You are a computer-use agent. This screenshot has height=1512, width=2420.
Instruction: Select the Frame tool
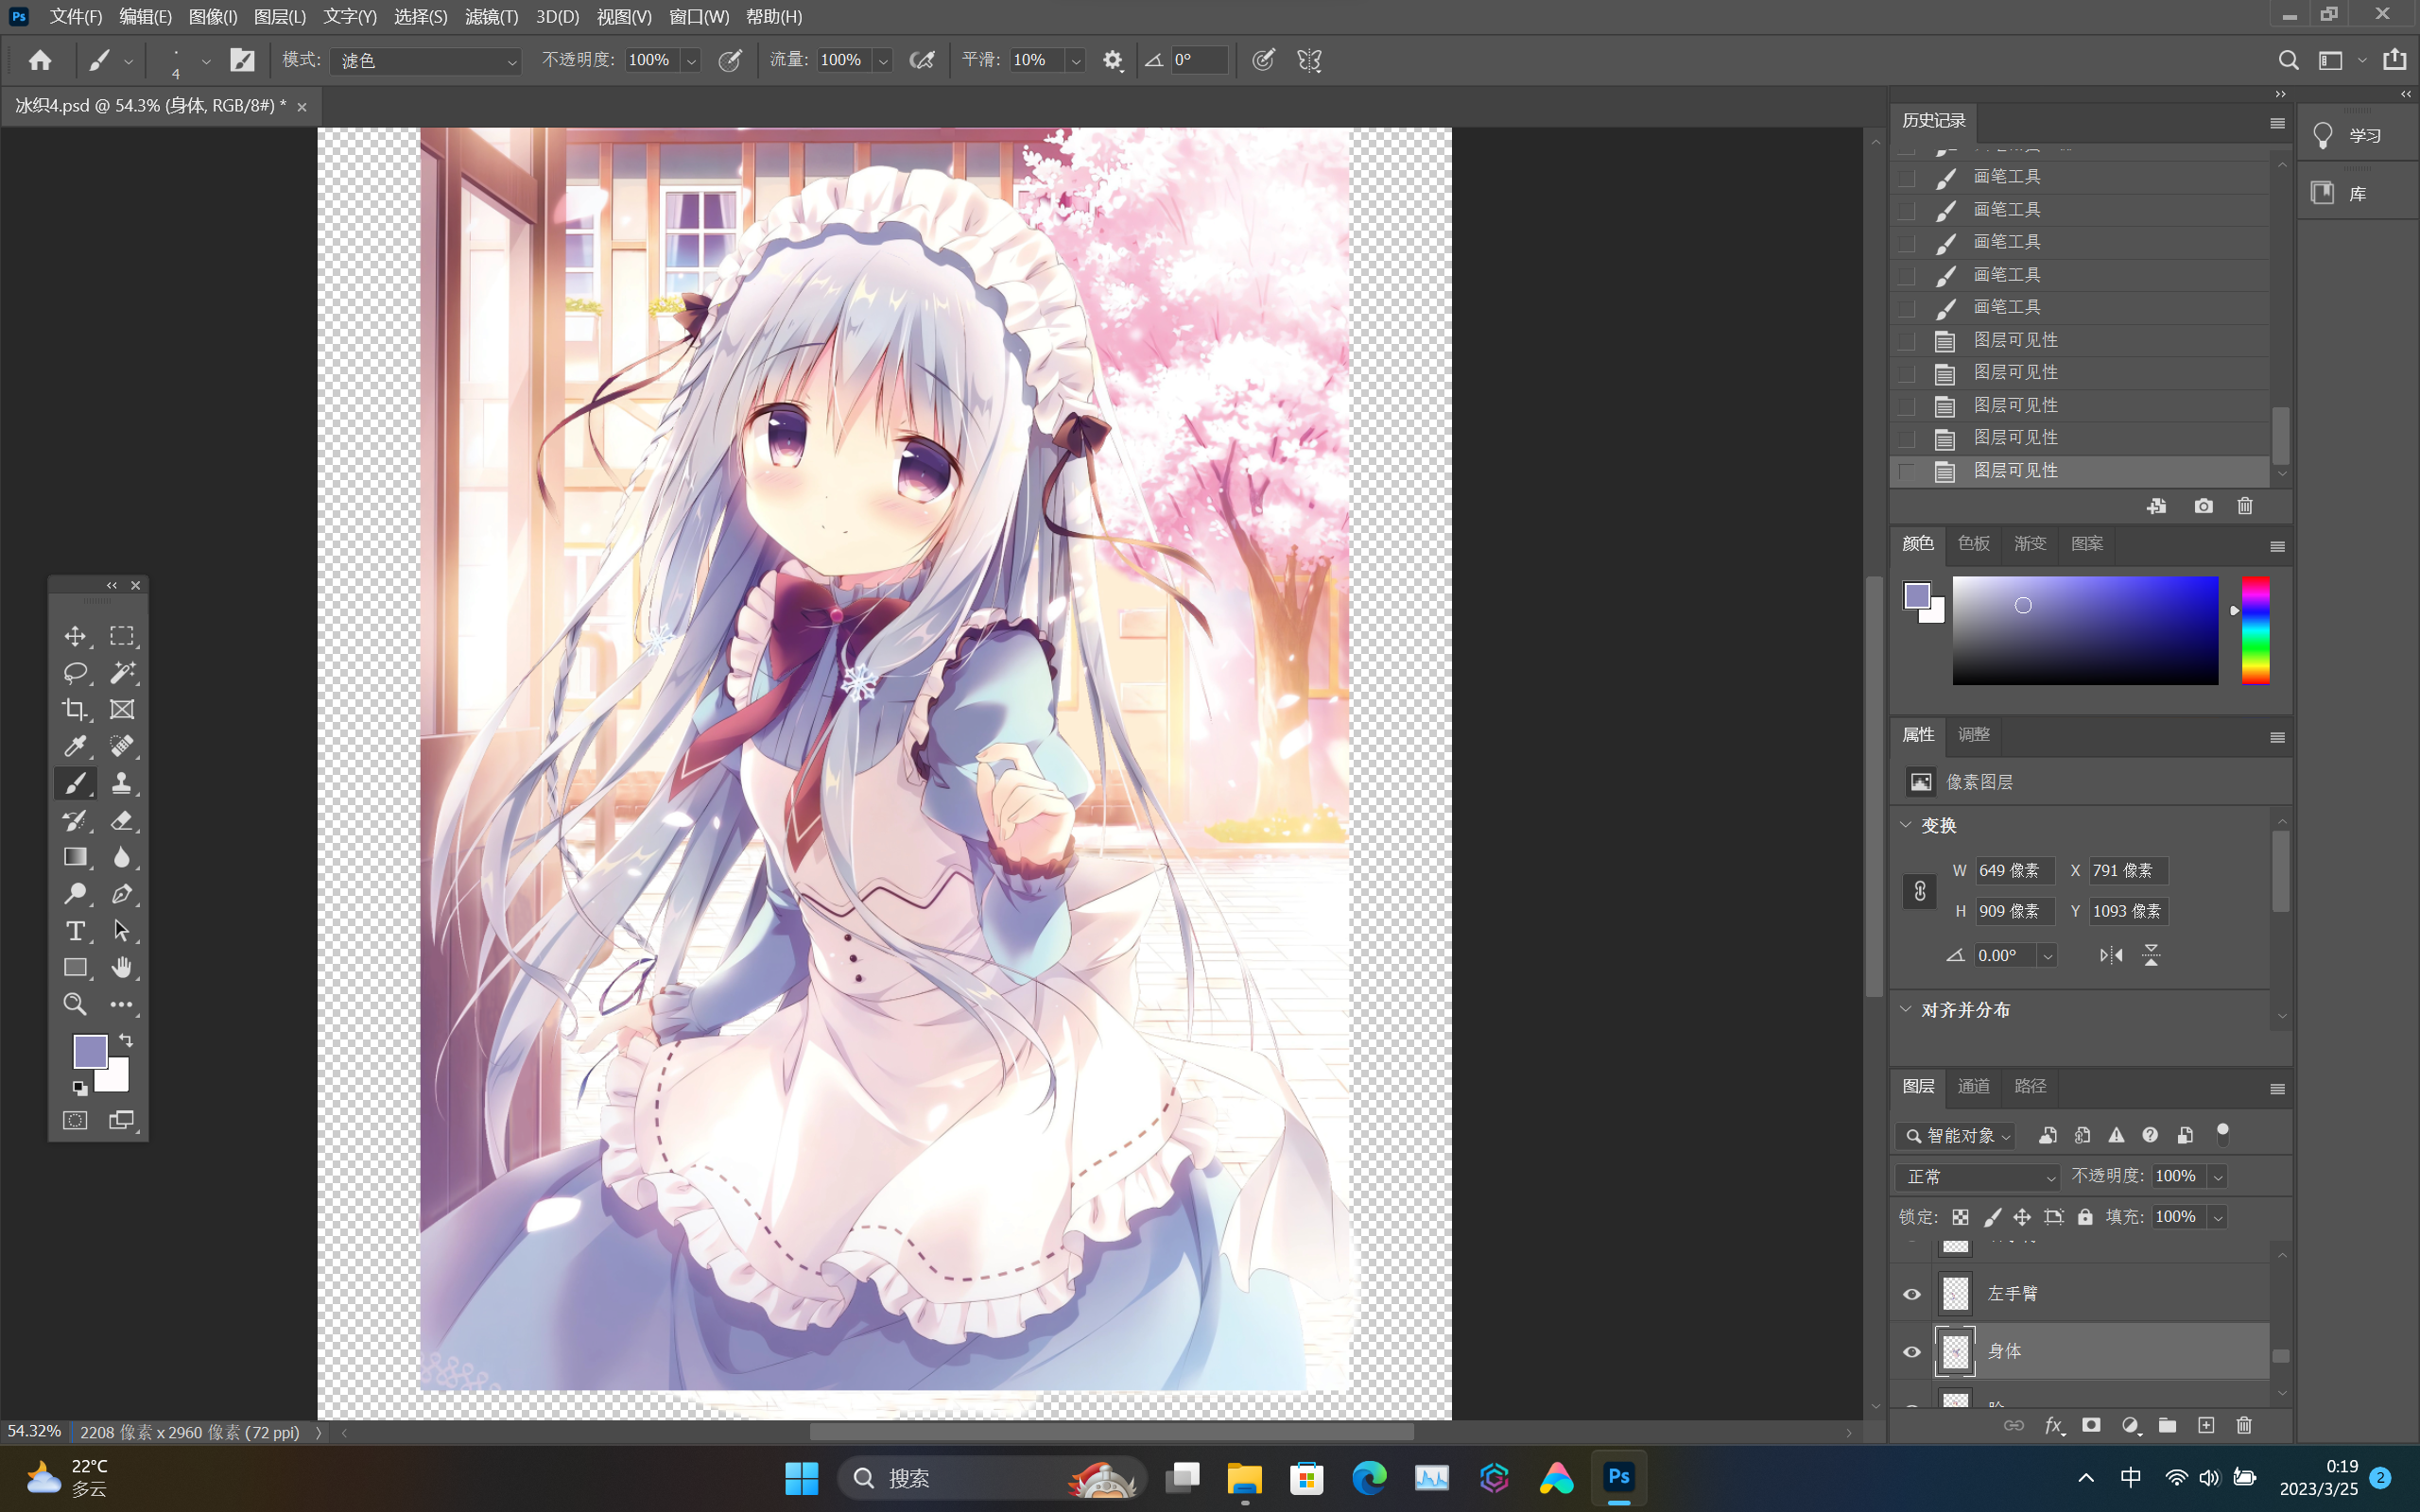pyautogui.click(x=122, y=710)
